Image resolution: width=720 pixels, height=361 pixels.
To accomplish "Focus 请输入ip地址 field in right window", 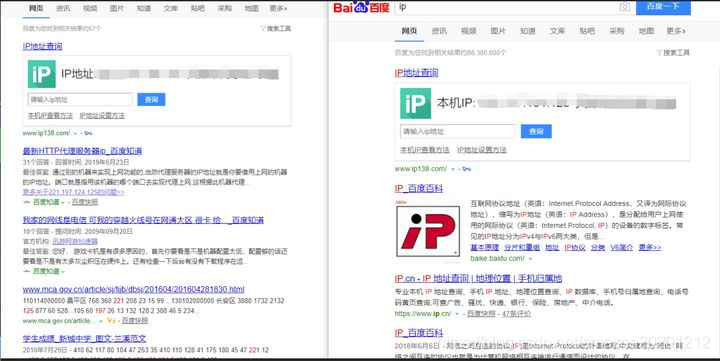I will pyautogui.click(x=457, y=131).
